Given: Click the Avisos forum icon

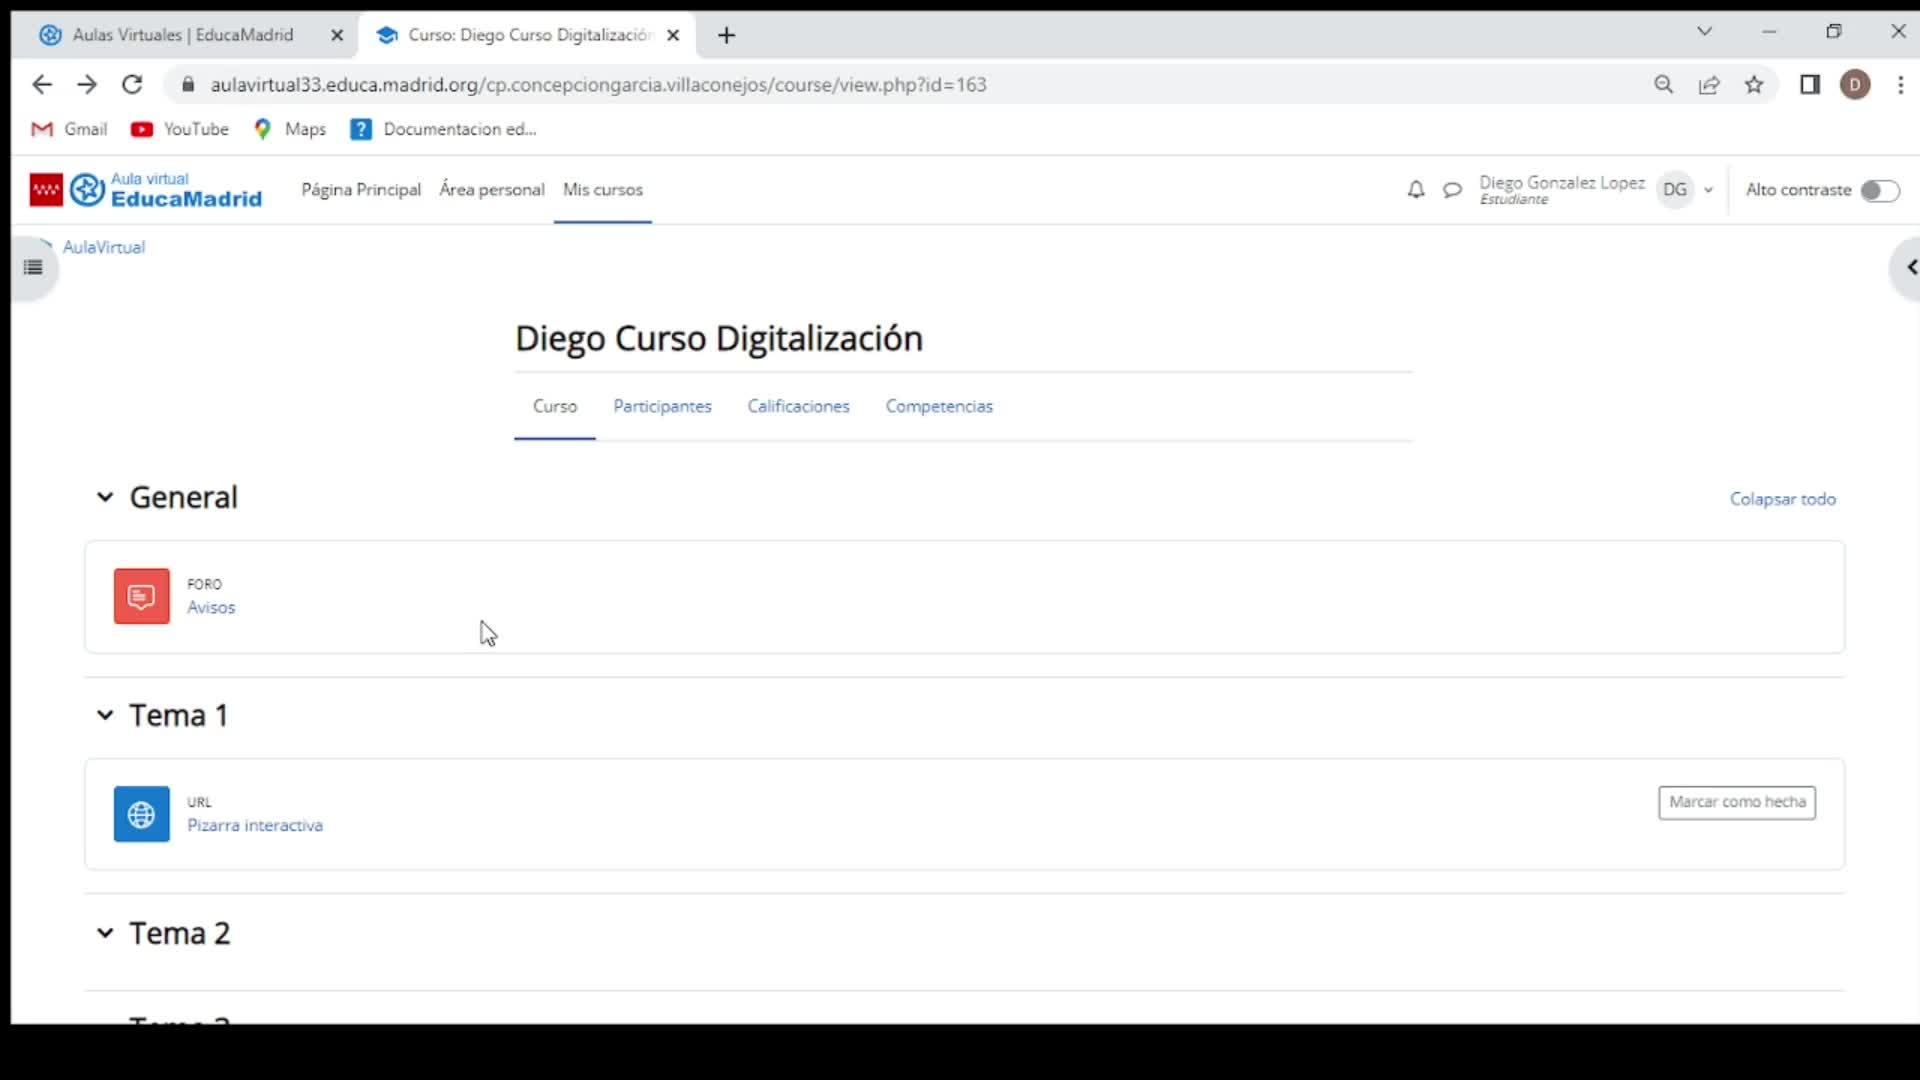Looking at the screenshot, I should pos(141,596).
